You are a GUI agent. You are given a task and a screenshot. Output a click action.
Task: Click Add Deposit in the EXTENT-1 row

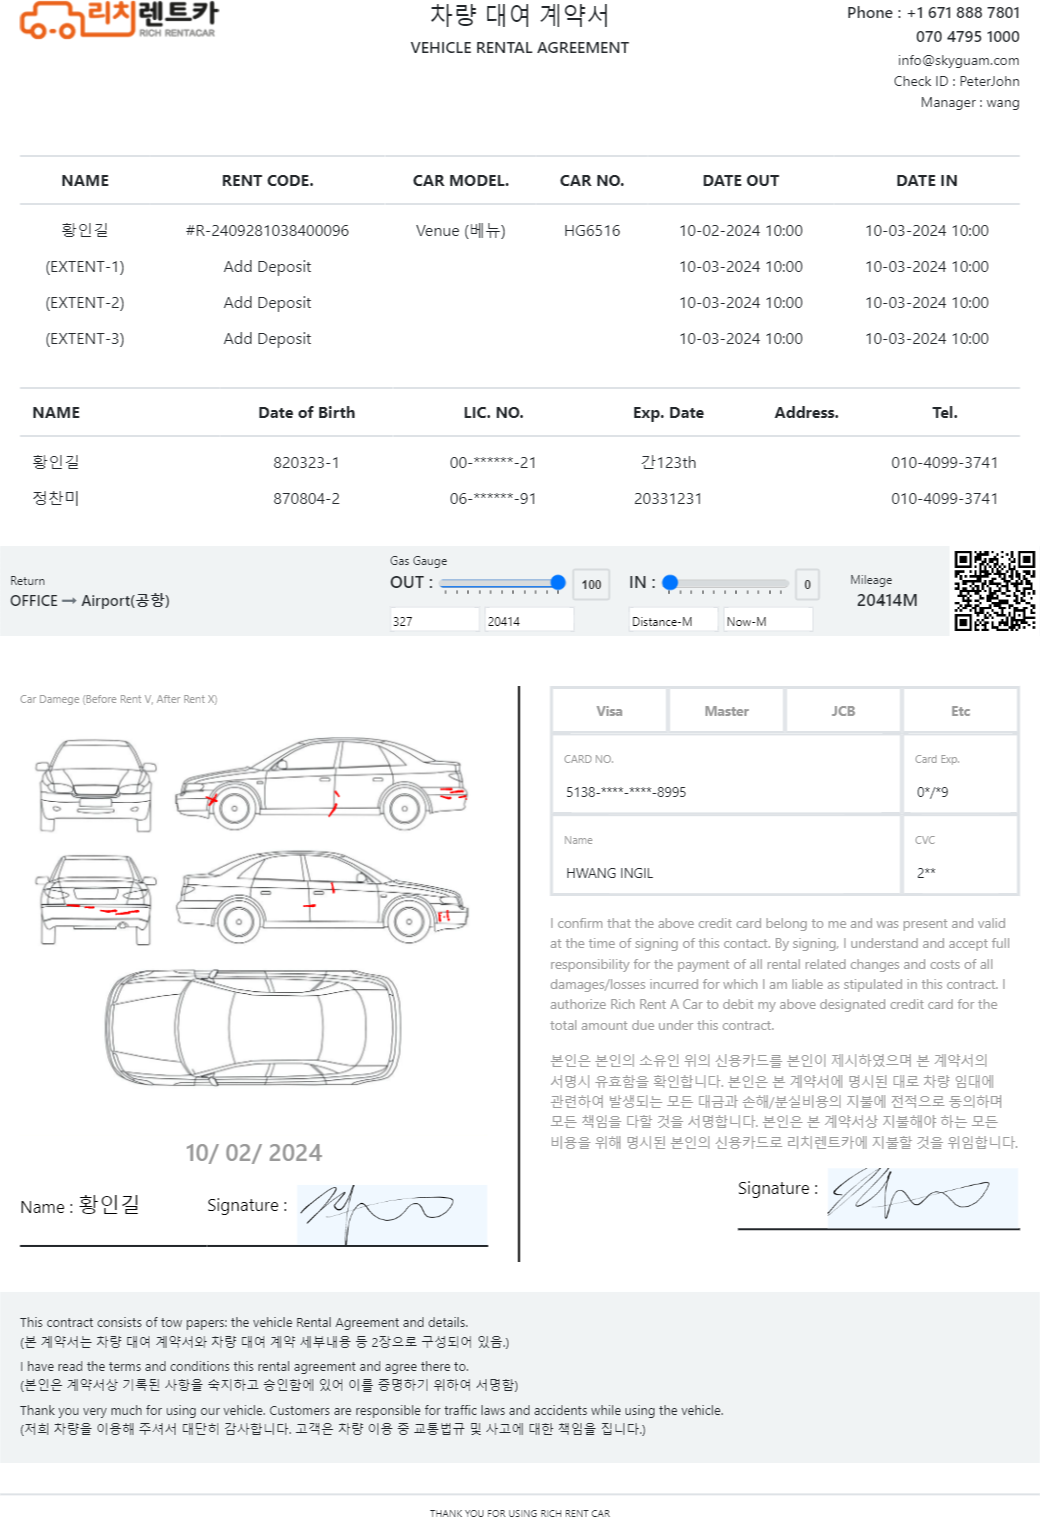point(267,267)
